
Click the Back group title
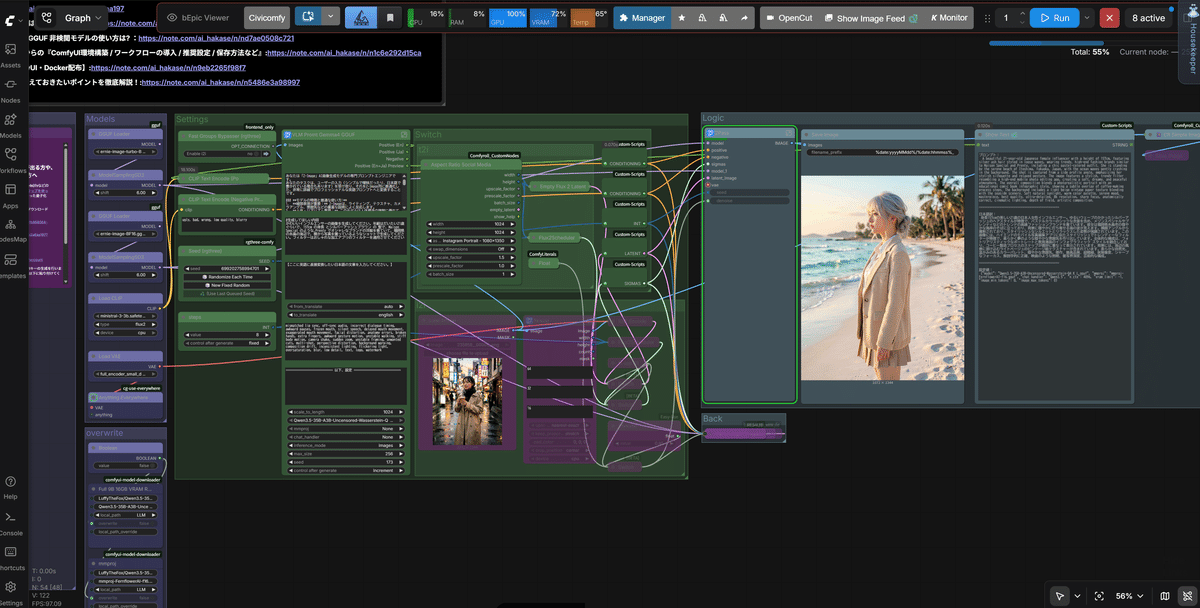tap(712, 419)
